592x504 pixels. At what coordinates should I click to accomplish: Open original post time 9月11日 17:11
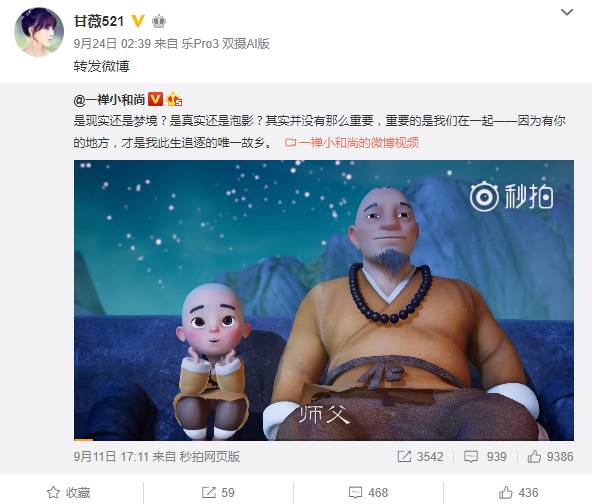click(x=111, y=457)
